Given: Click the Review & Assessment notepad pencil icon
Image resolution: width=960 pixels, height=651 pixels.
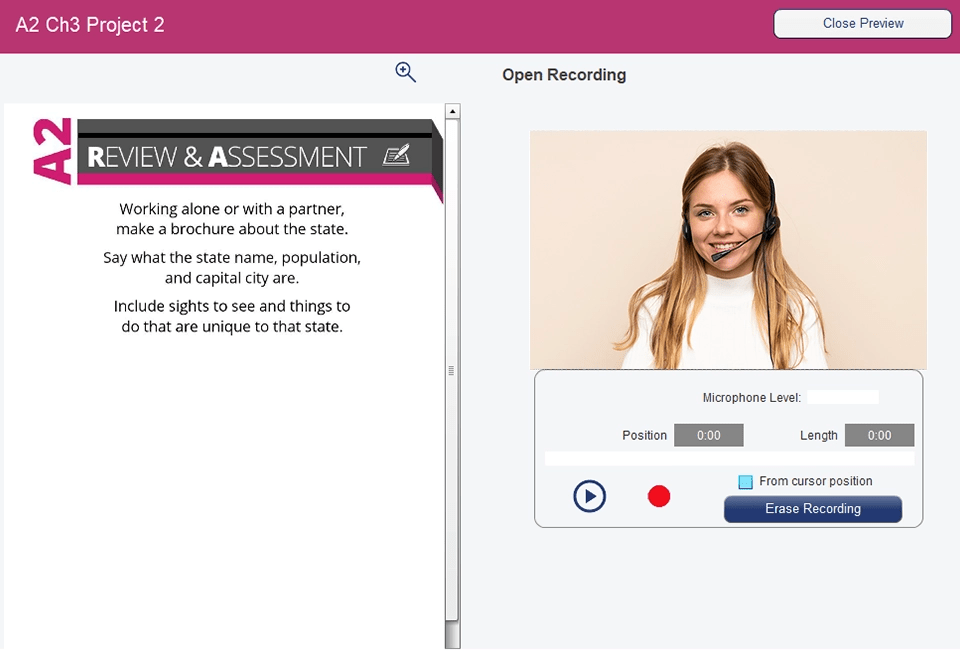Looking at the screenshot, I should (x=396, y=155).
